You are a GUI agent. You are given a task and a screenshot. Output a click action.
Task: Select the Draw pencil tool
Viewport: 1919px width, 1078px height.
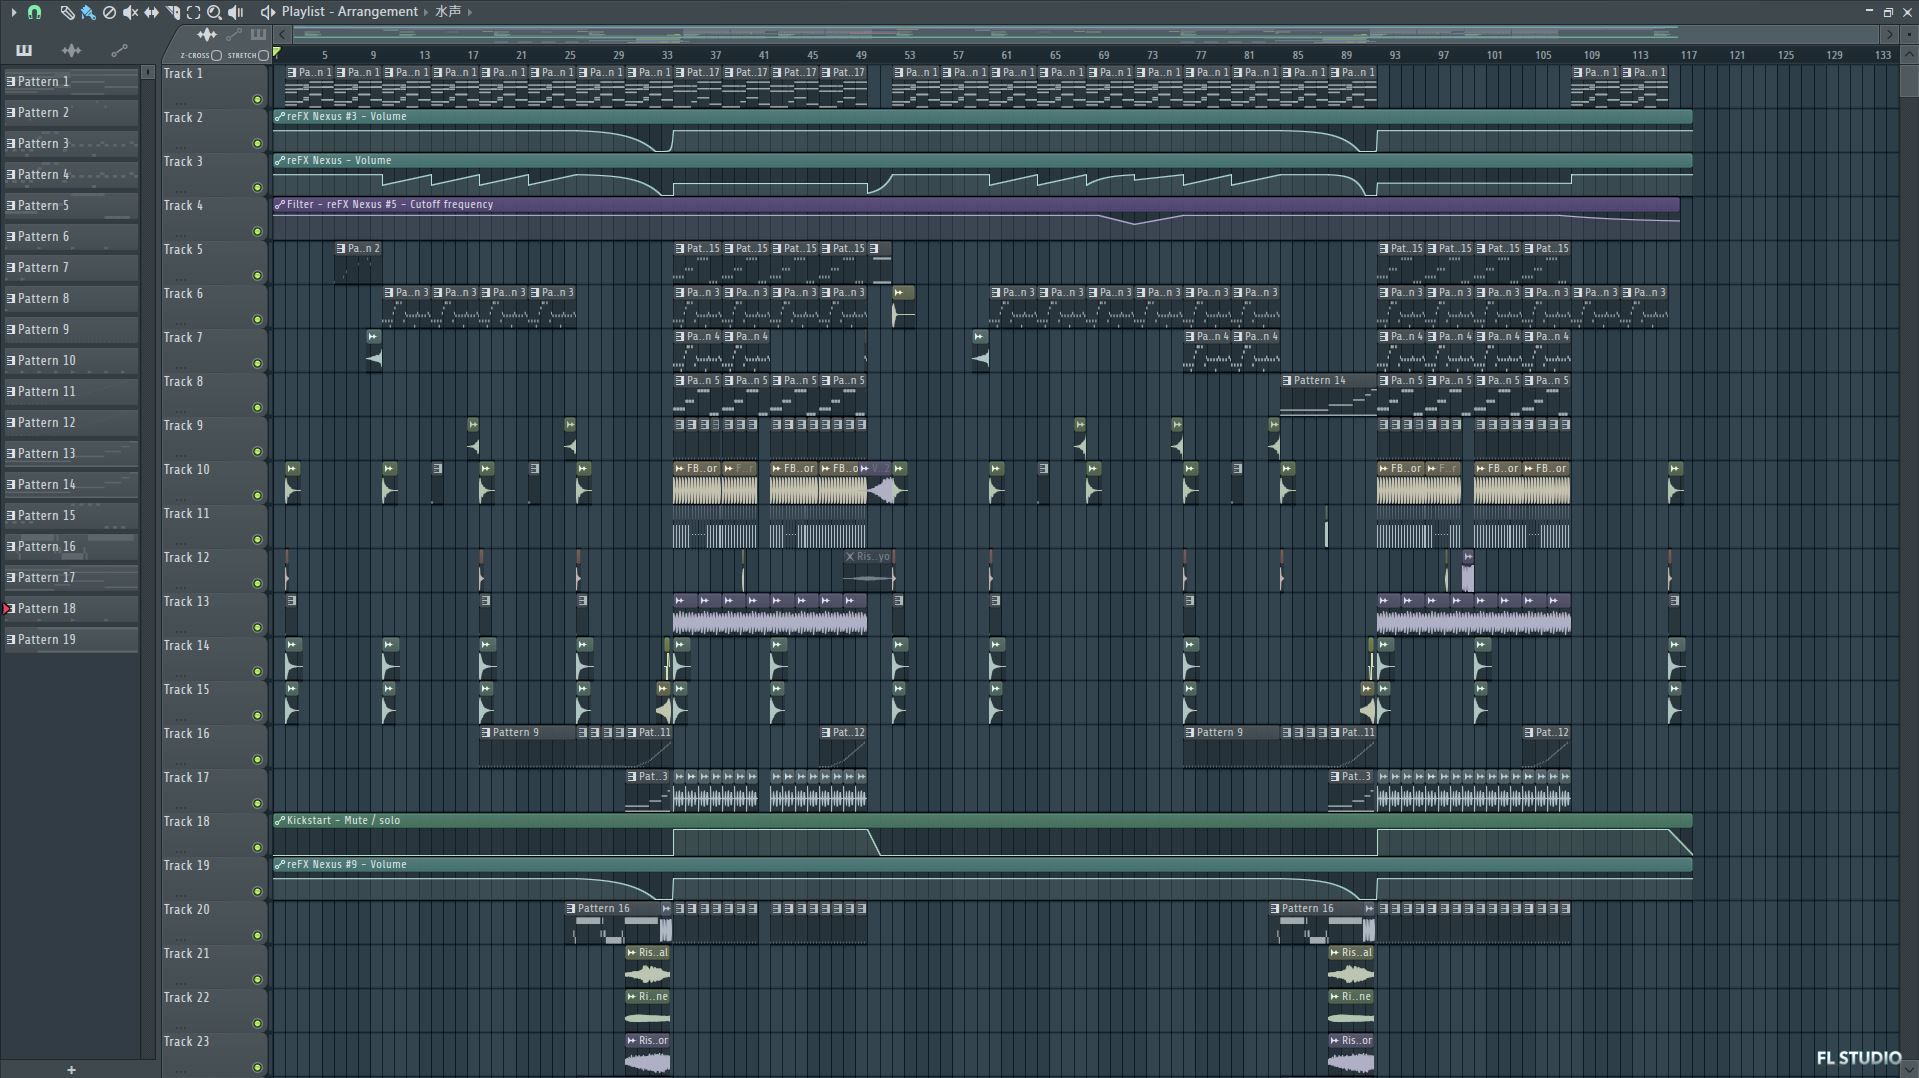click(x=67, y=12)
